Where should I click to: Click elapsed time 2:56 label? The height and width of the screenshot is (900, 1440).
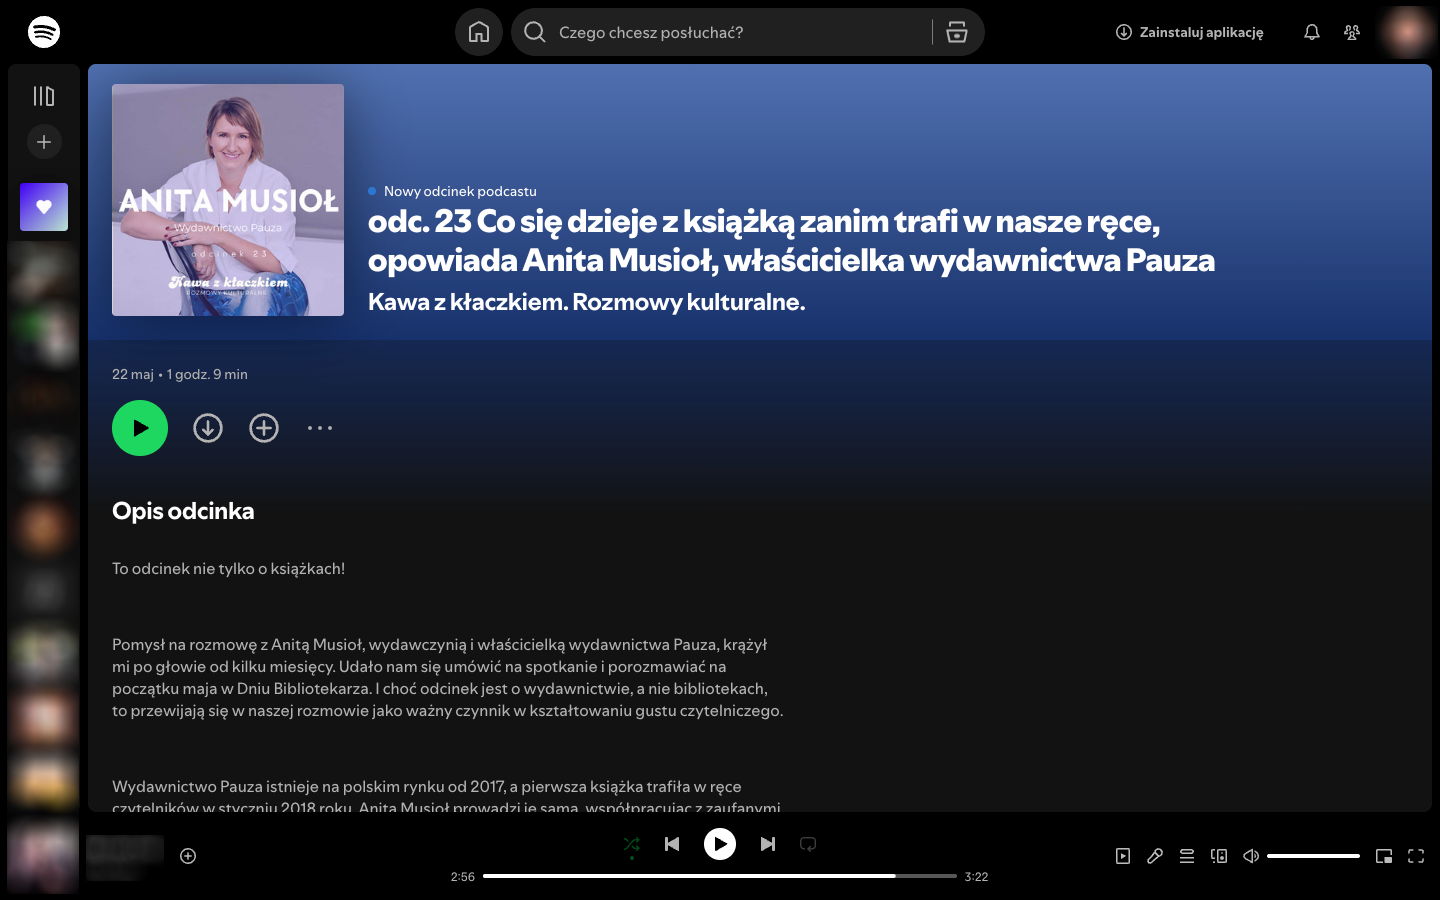[x=463, y=877]
